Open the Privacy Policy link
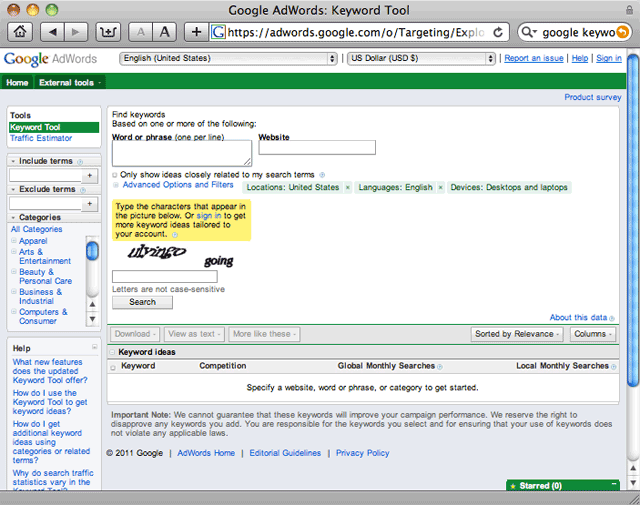640x505 pixels. (x=362, y=453)
